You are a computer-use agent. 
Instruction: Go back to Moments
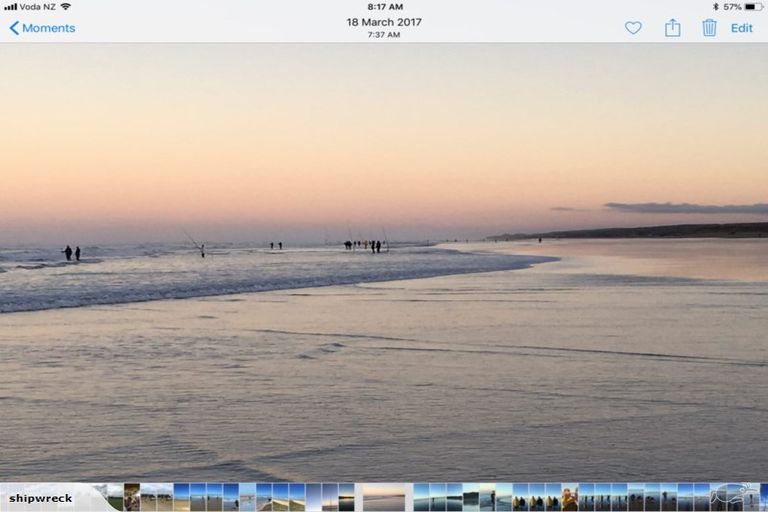[x=42, y=28]
